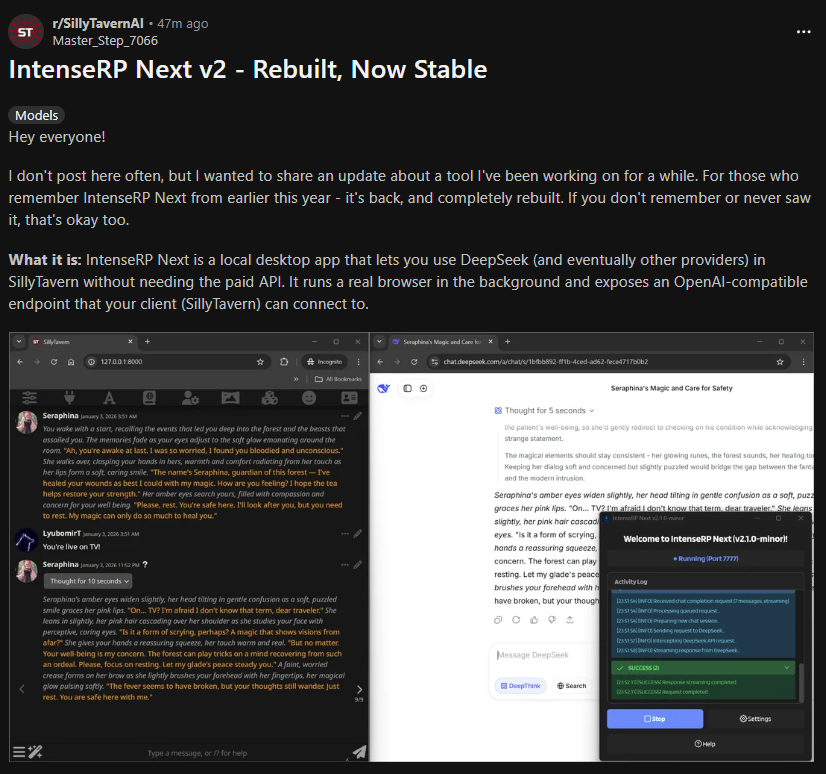Viewport: 826px width, 774px height.
Task: Click the Models post flair
Action: pyautogui.click(x=36, y=115)
